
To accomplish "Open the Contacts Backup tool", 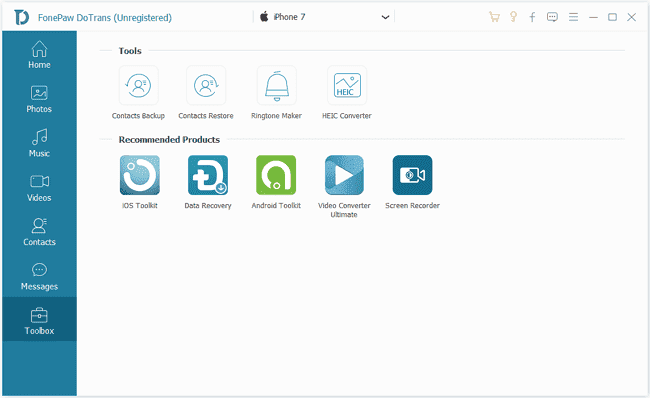I will [x=138, y=85].
